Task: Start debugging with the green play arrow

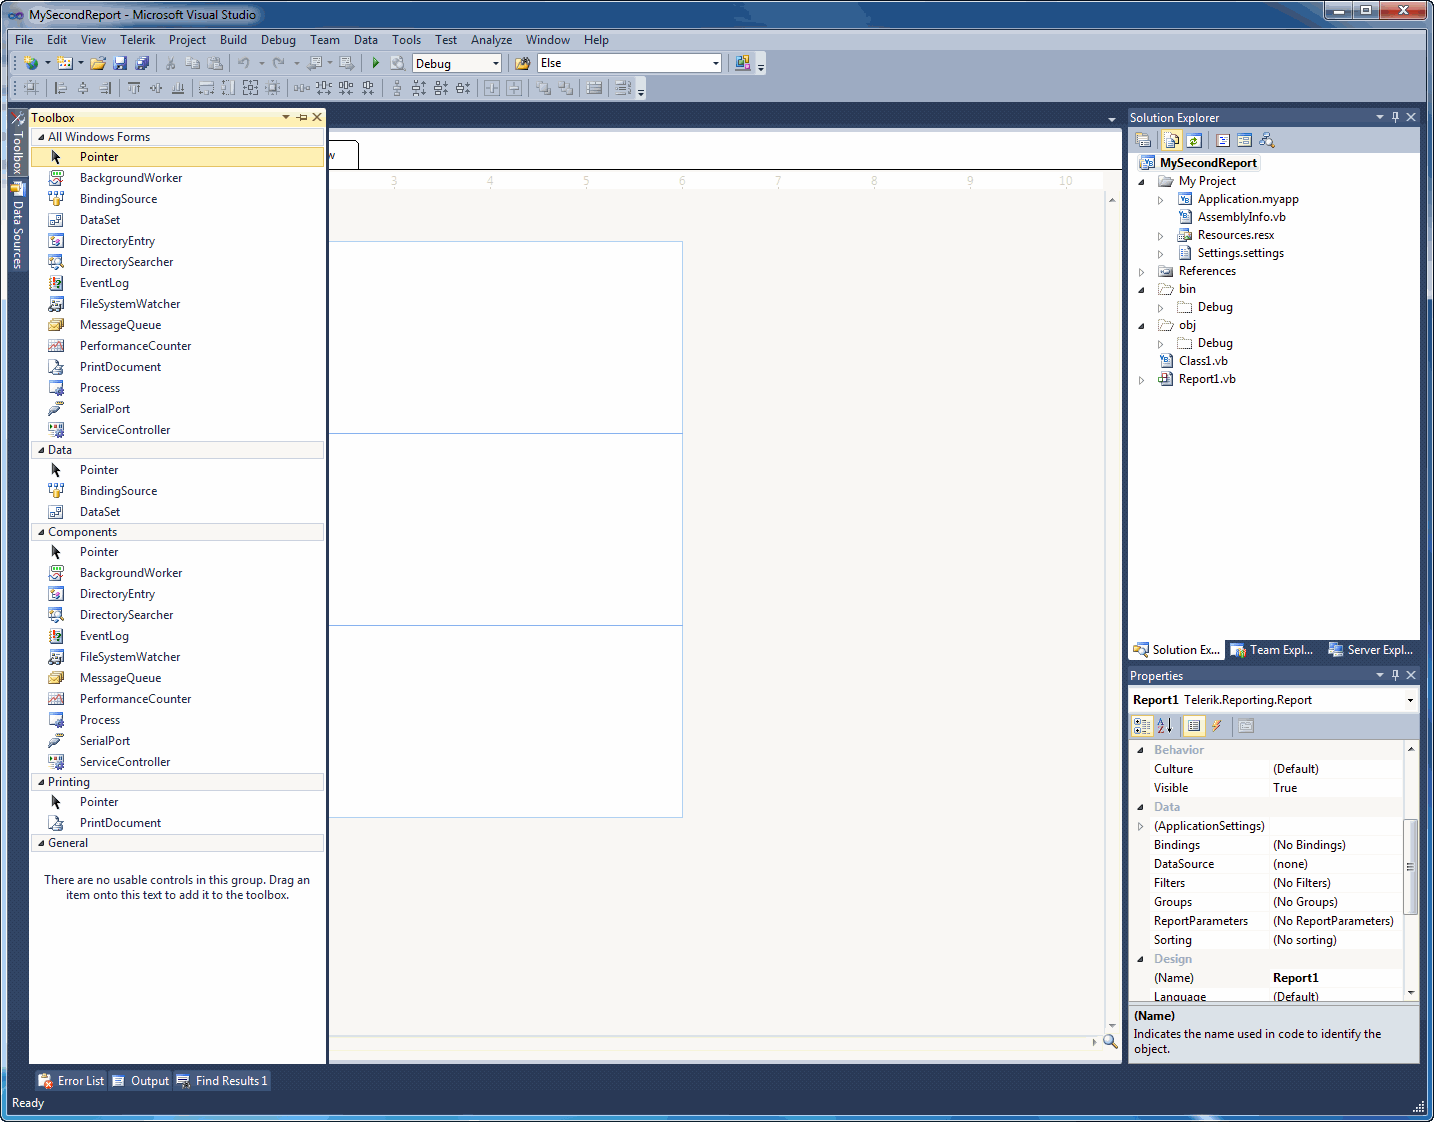Action: tap(376, 63)
